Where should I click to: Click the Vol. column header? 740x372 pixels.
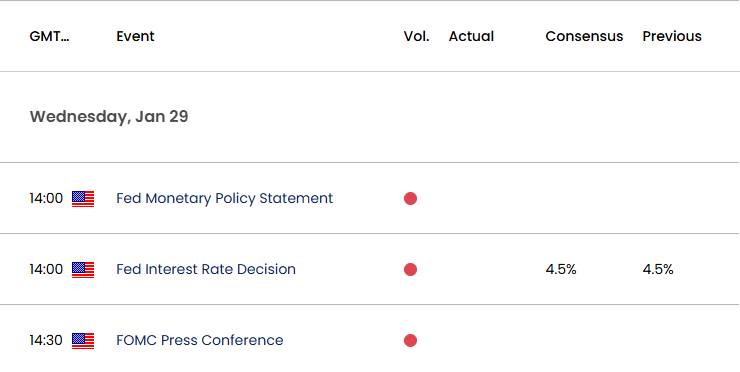point(416,36)
